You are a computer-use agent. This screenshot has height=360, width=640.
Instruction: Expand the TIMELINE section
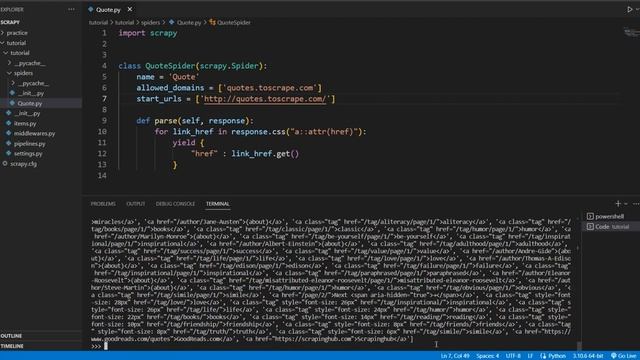coord(12,346)
